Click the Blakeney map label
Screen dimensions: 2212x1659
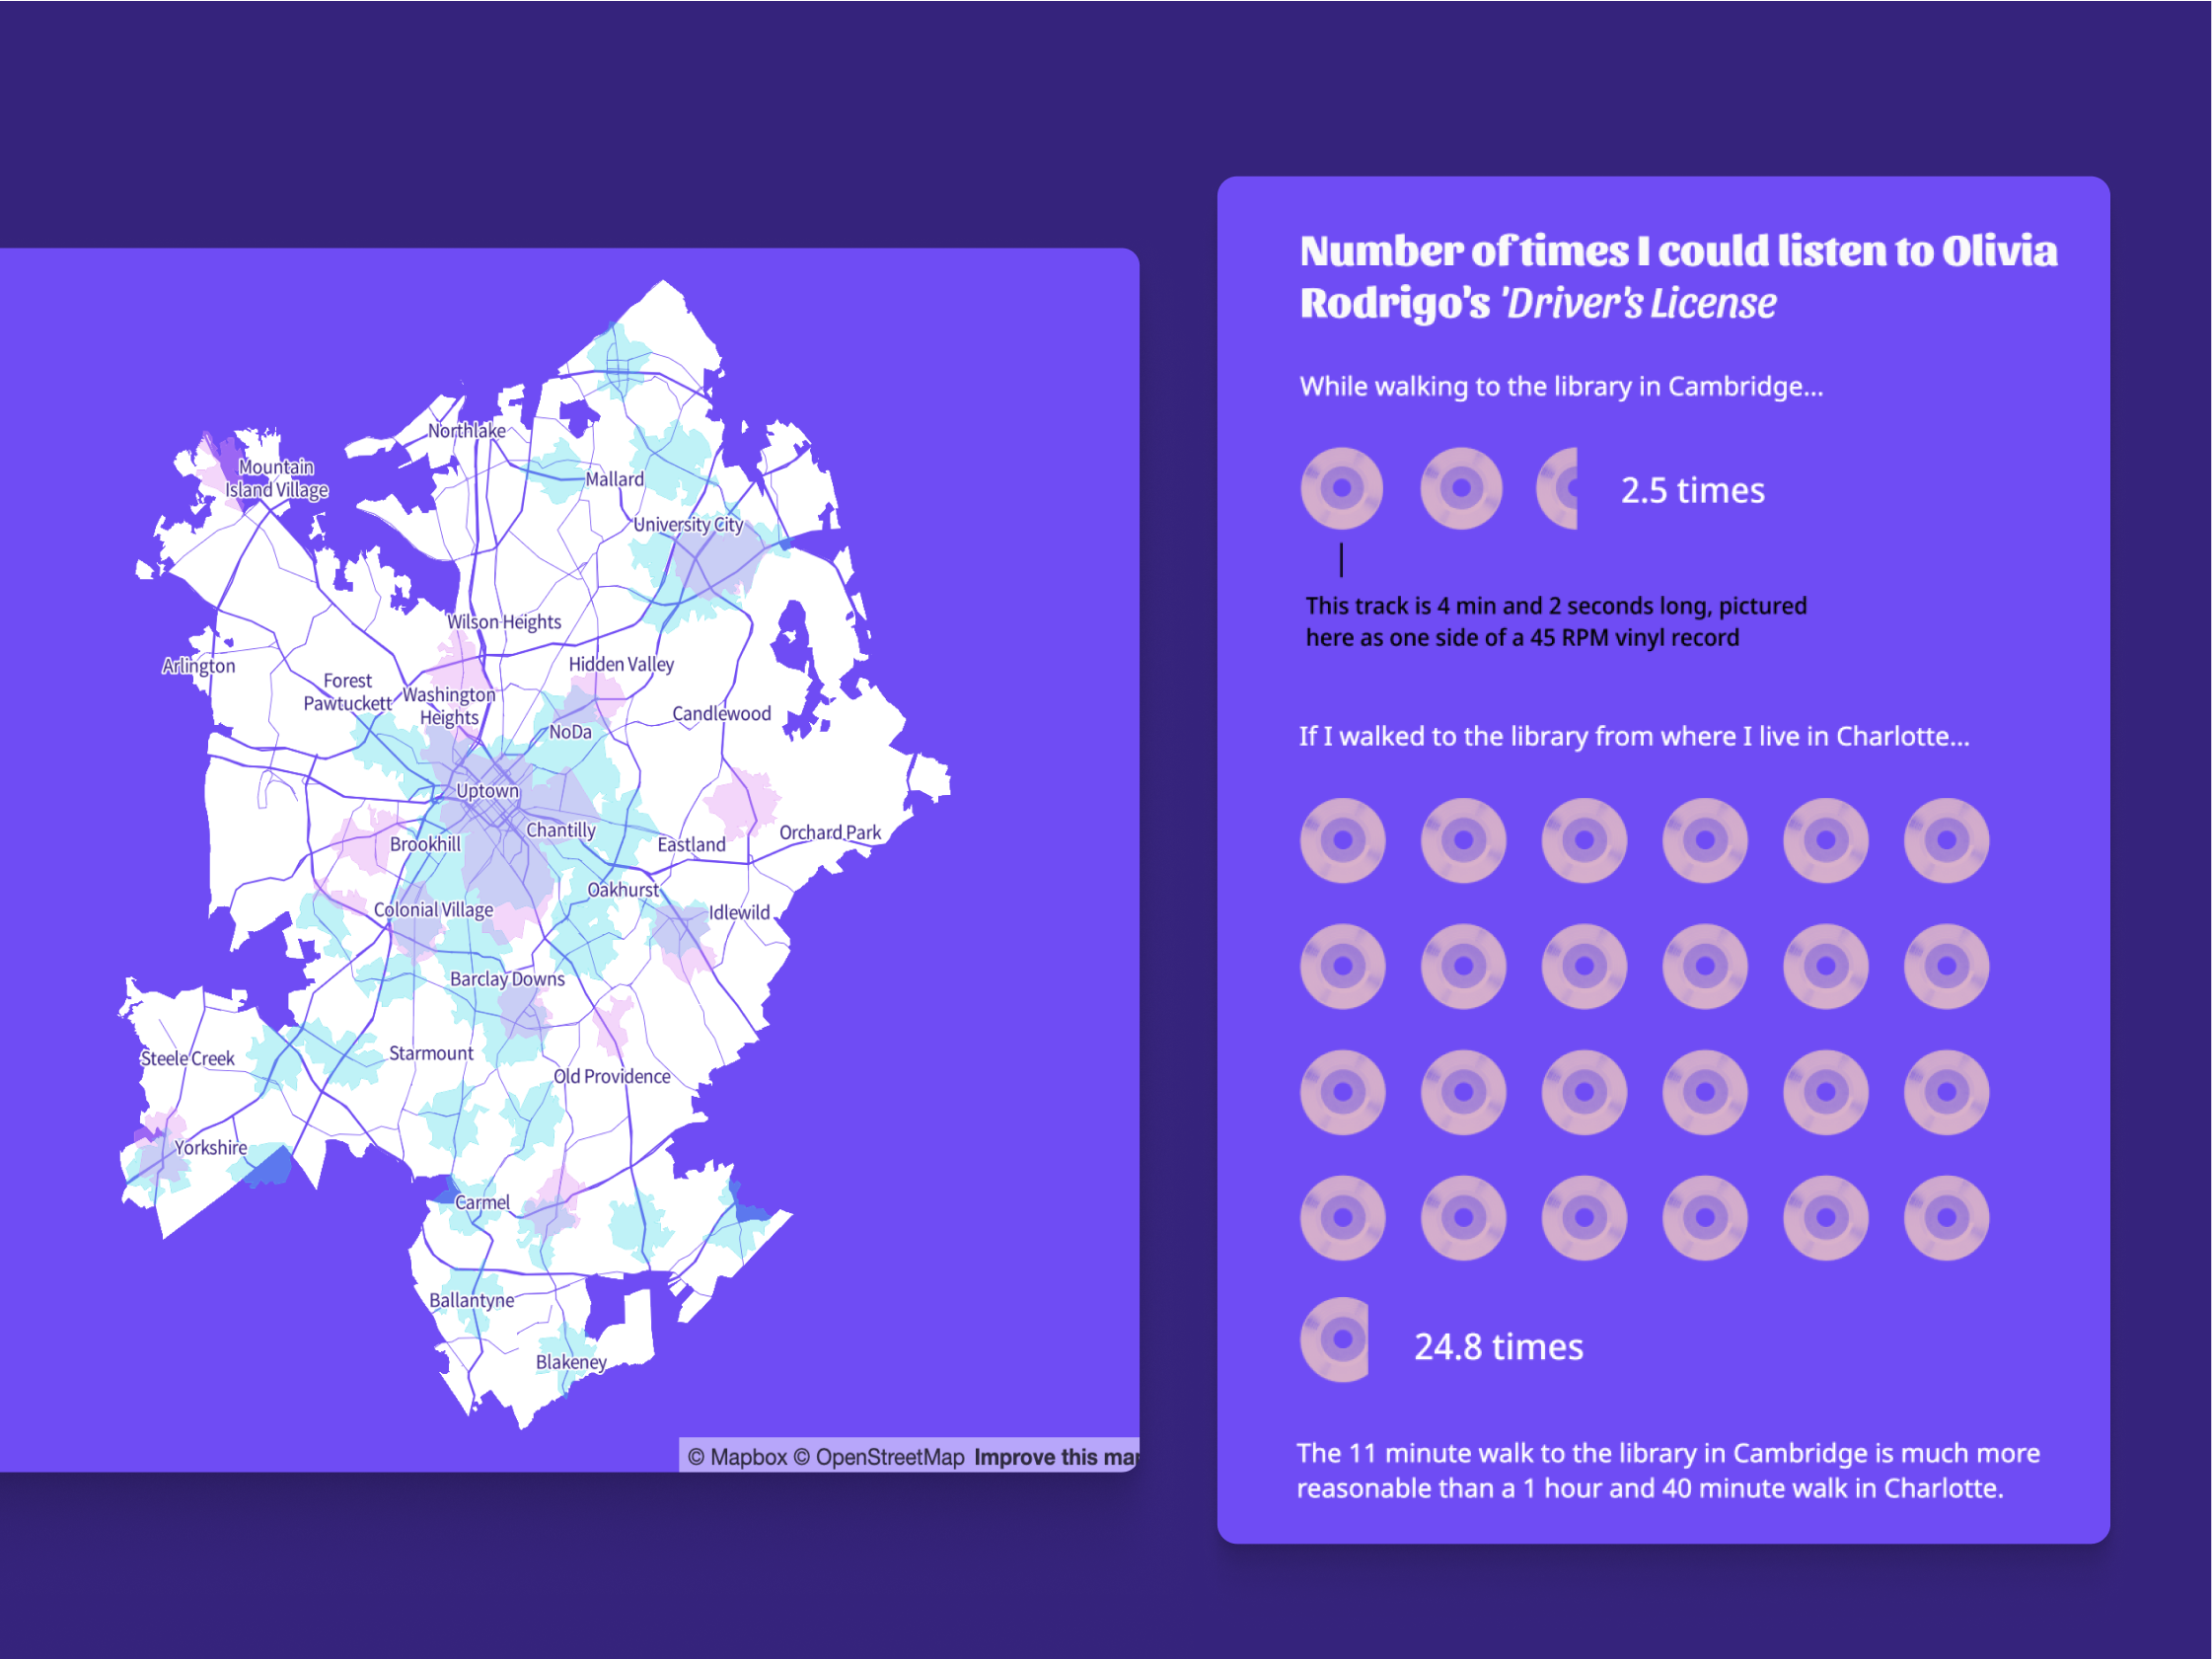(571, 1363)
